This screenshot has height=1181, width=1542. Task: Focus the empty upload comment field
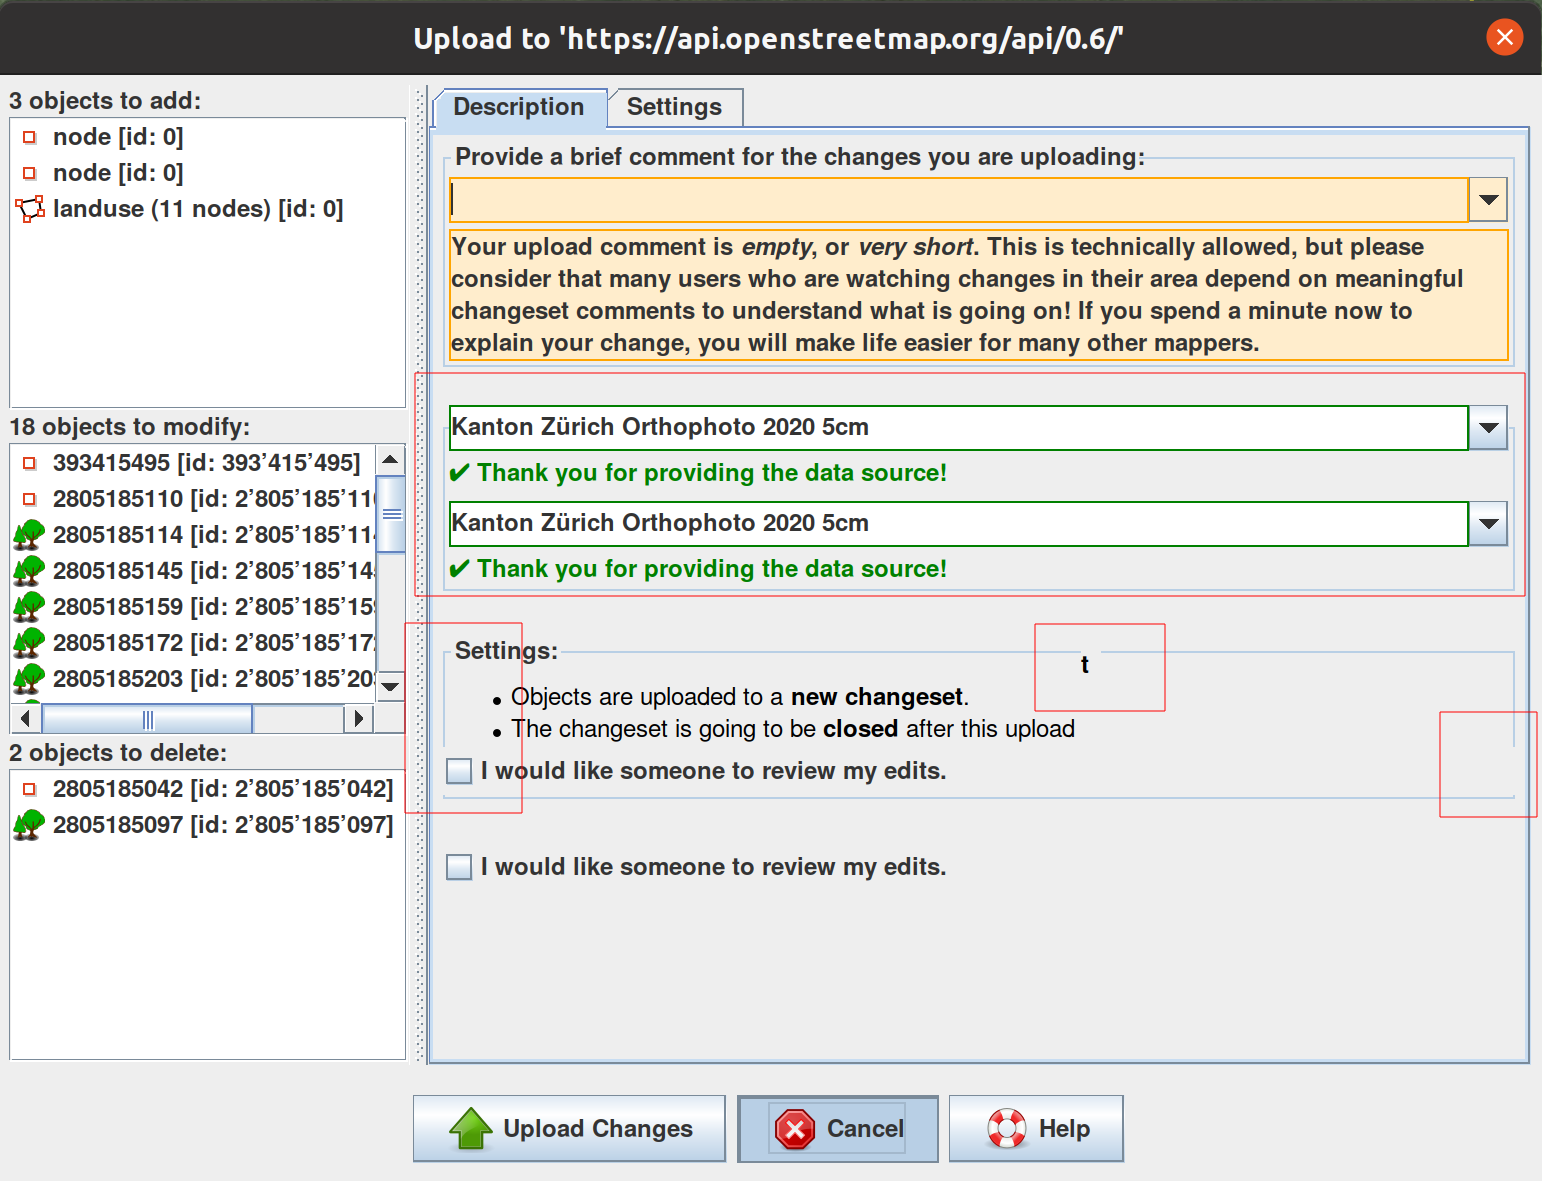point(958,200)
